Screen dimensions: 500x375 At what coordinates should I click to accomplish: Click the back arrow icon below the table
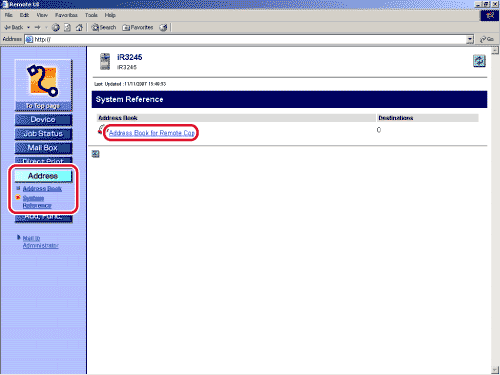tap(96, 154)
